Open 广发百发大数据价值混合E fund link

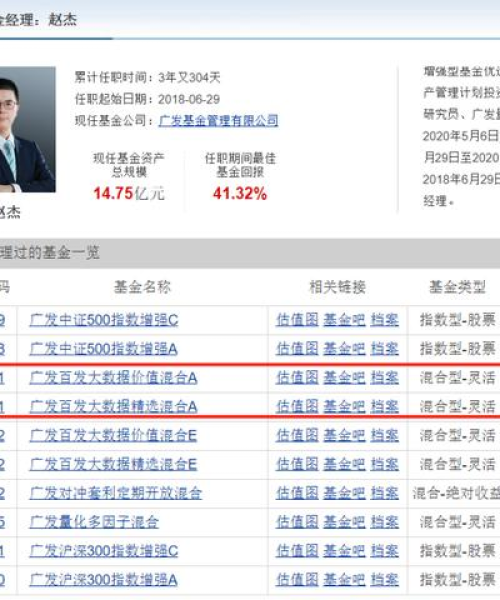pos(113,435)
